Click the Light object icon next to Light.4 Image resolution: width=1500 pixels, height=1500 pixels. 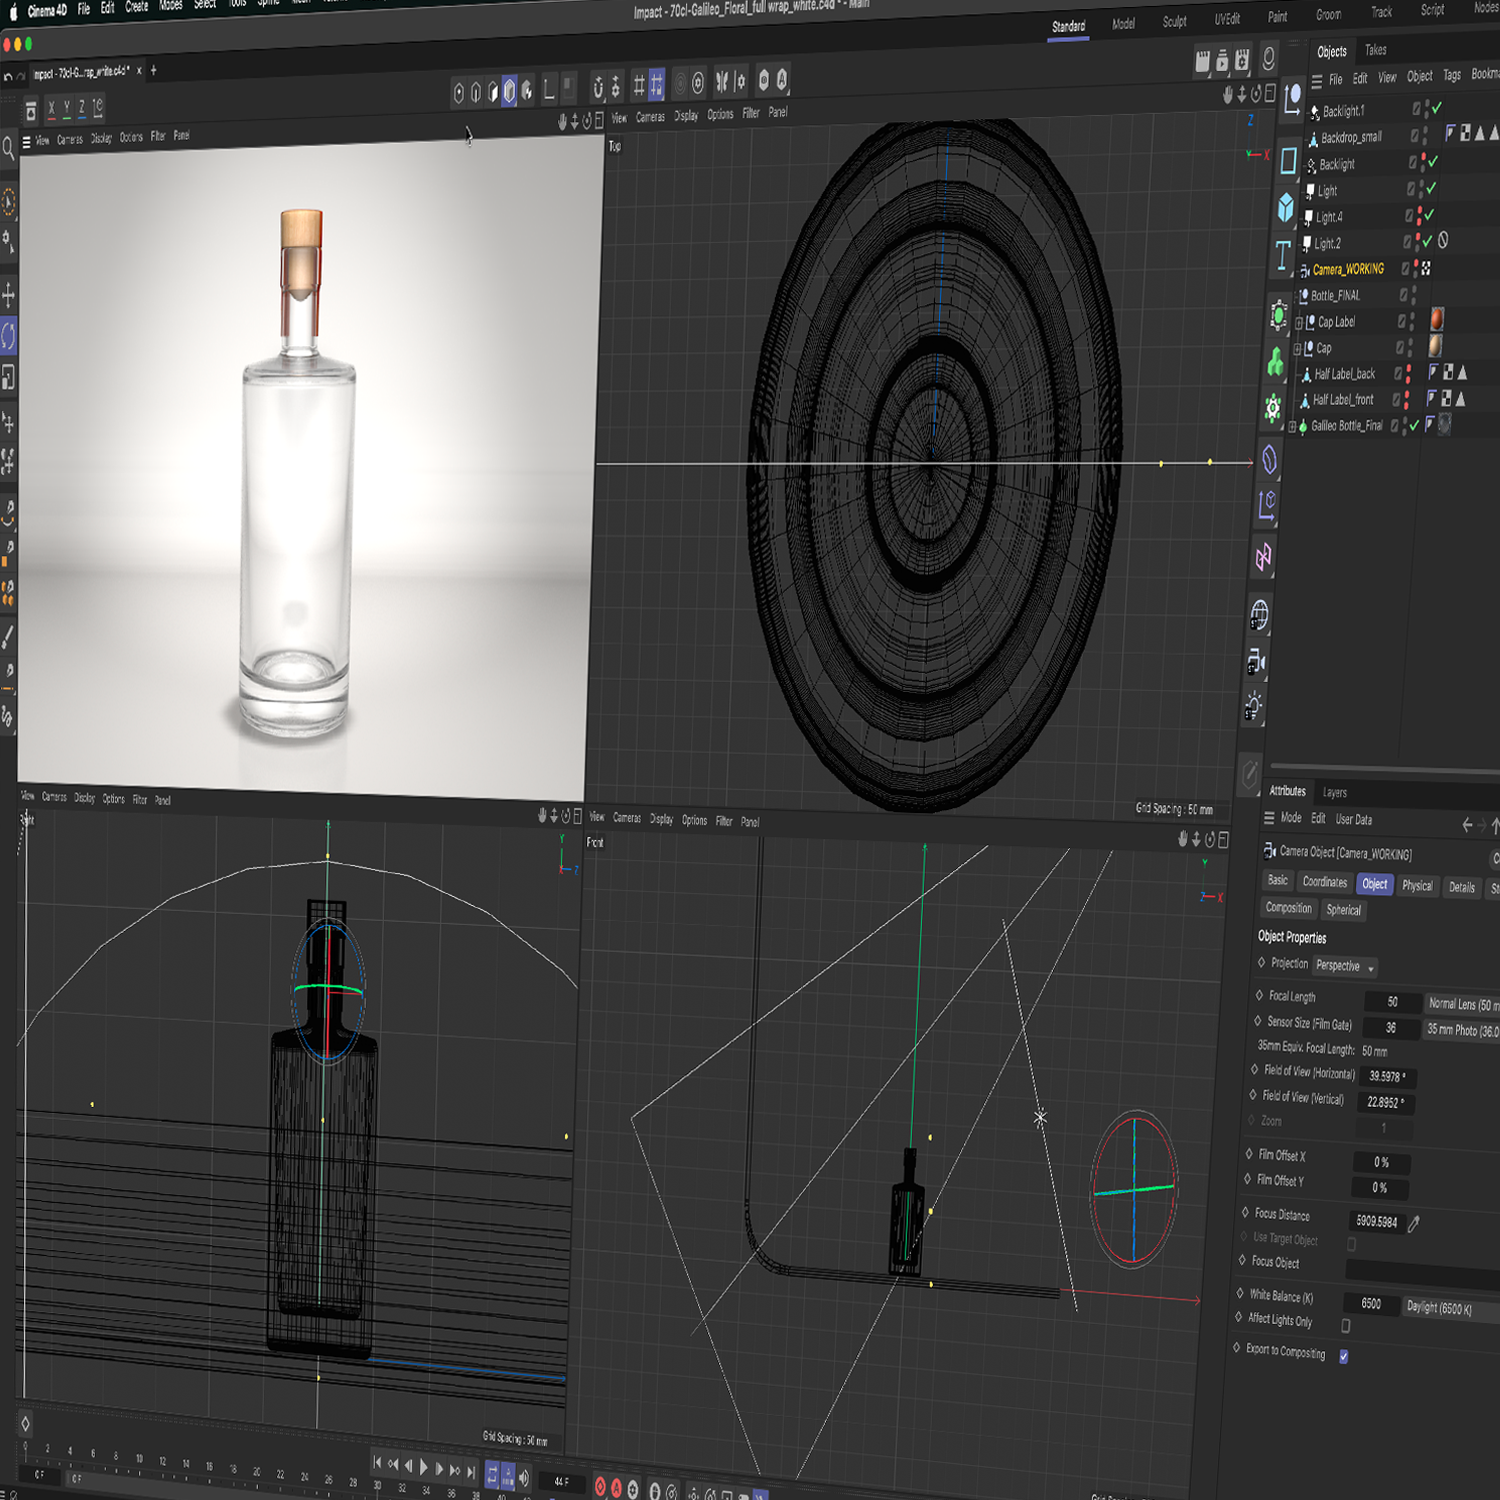[x=1310, y=216]
